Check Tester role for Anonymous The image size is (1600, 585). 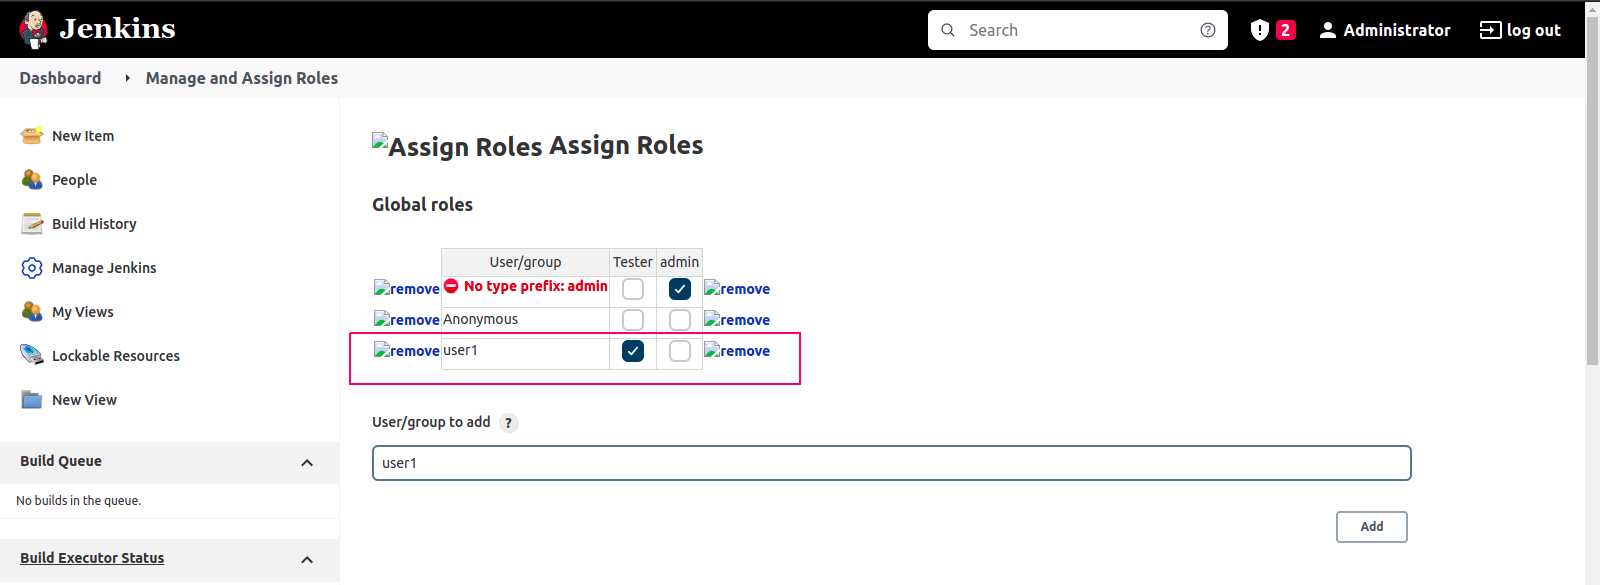click(633, 320)
